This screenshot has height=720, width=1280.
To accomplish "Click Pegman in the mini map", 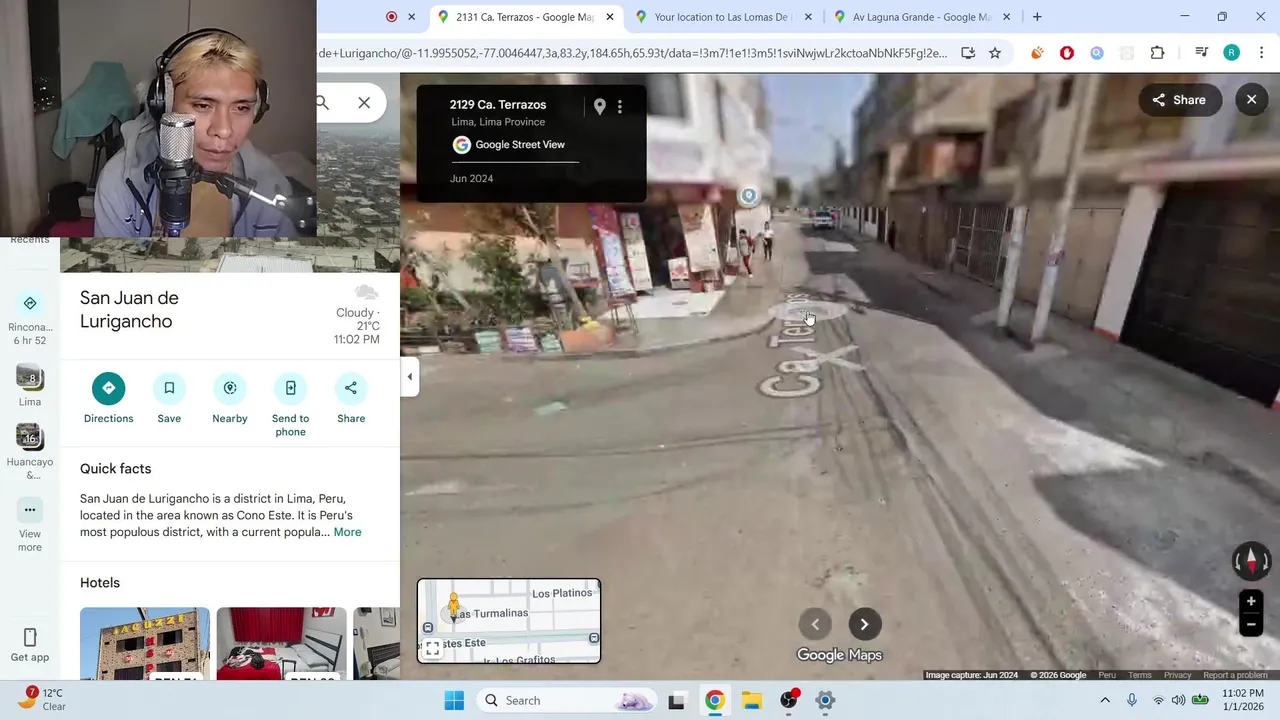I will point(453,605).
